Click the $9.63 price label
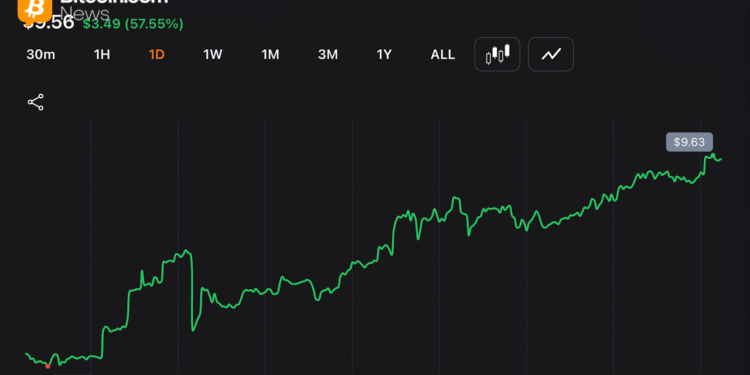Screen dimensions: 750x375 689,142
